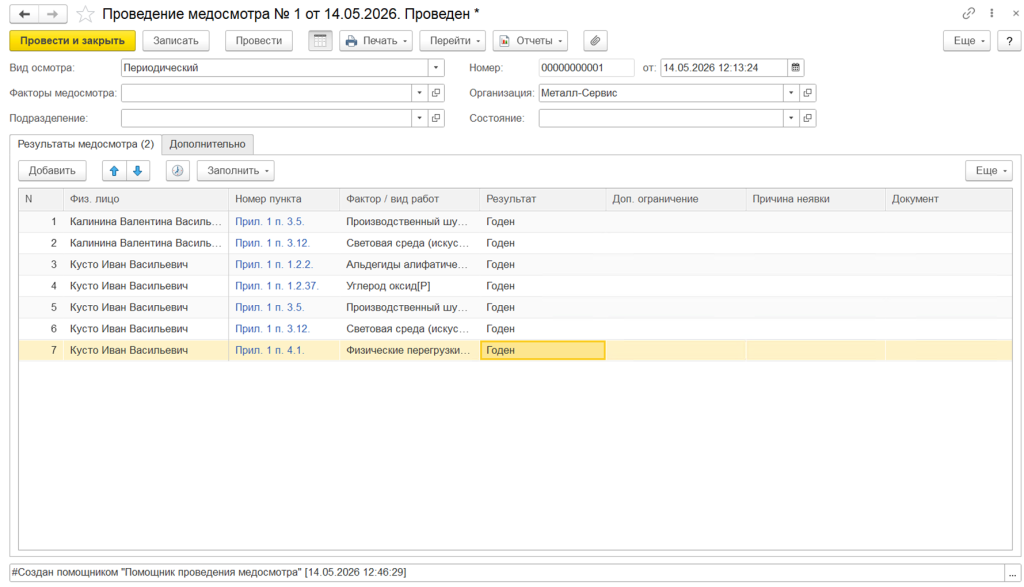Click Доп. ограничение column header
The height and width of the screenshot is (587, 1024).
pos(675,199)
